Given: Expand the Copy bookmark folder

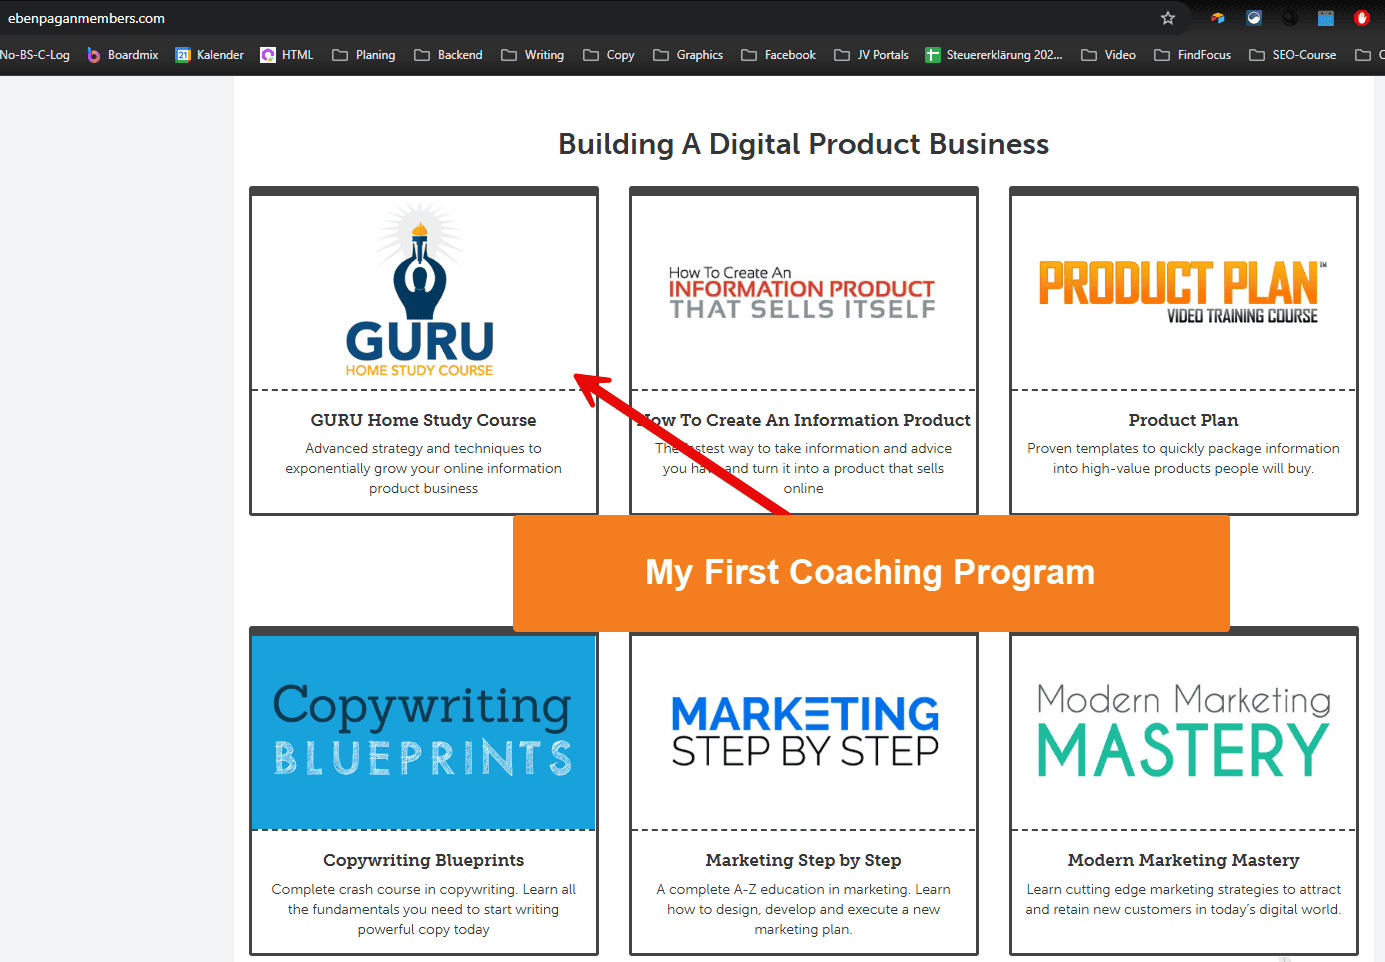Looking at the screenshot, I should tap(609, 55).
